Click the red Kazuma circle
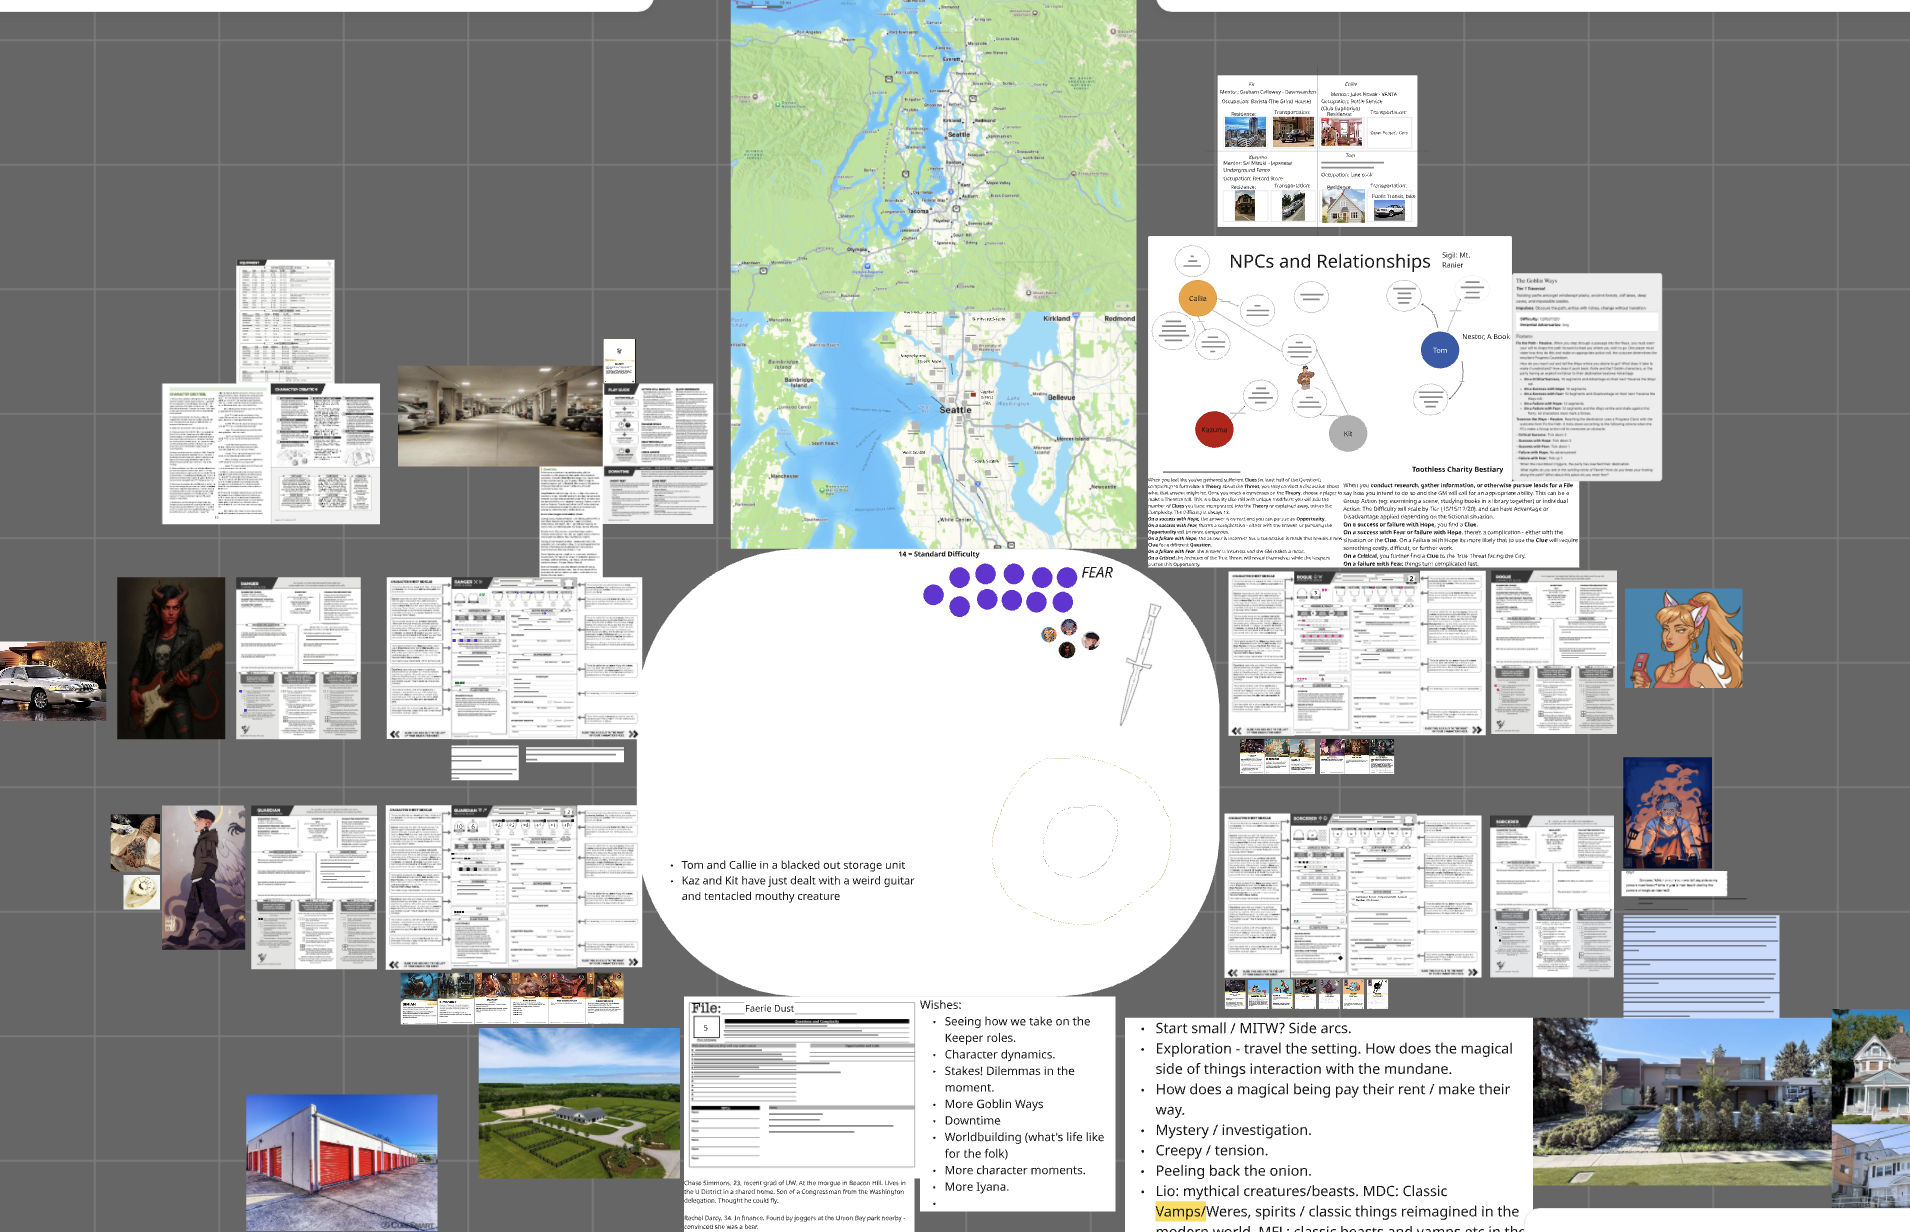This screenshot has height=1232, width=1910. 1214,430
